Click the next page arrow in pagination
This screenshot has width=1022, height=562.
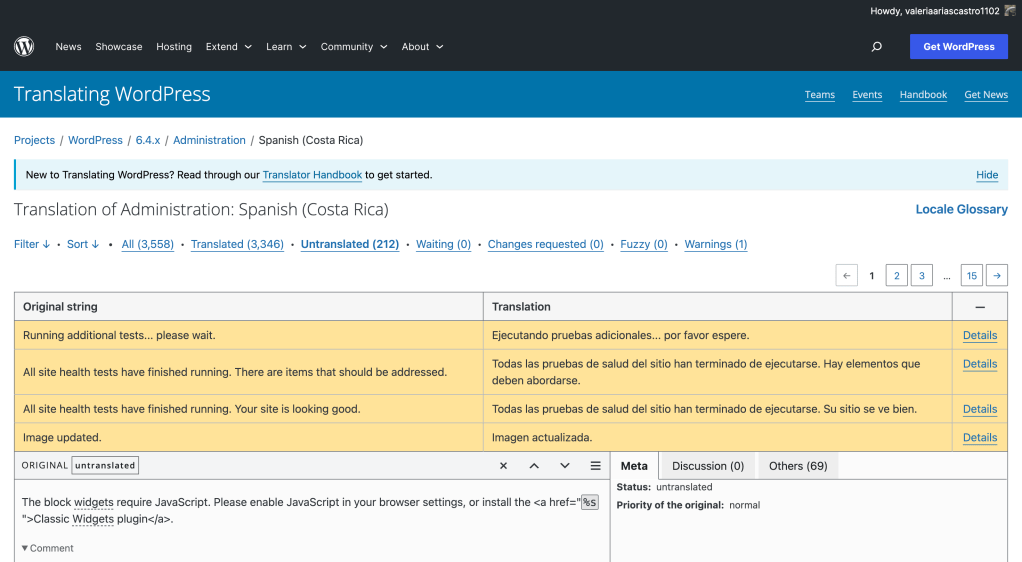point(996,276)
